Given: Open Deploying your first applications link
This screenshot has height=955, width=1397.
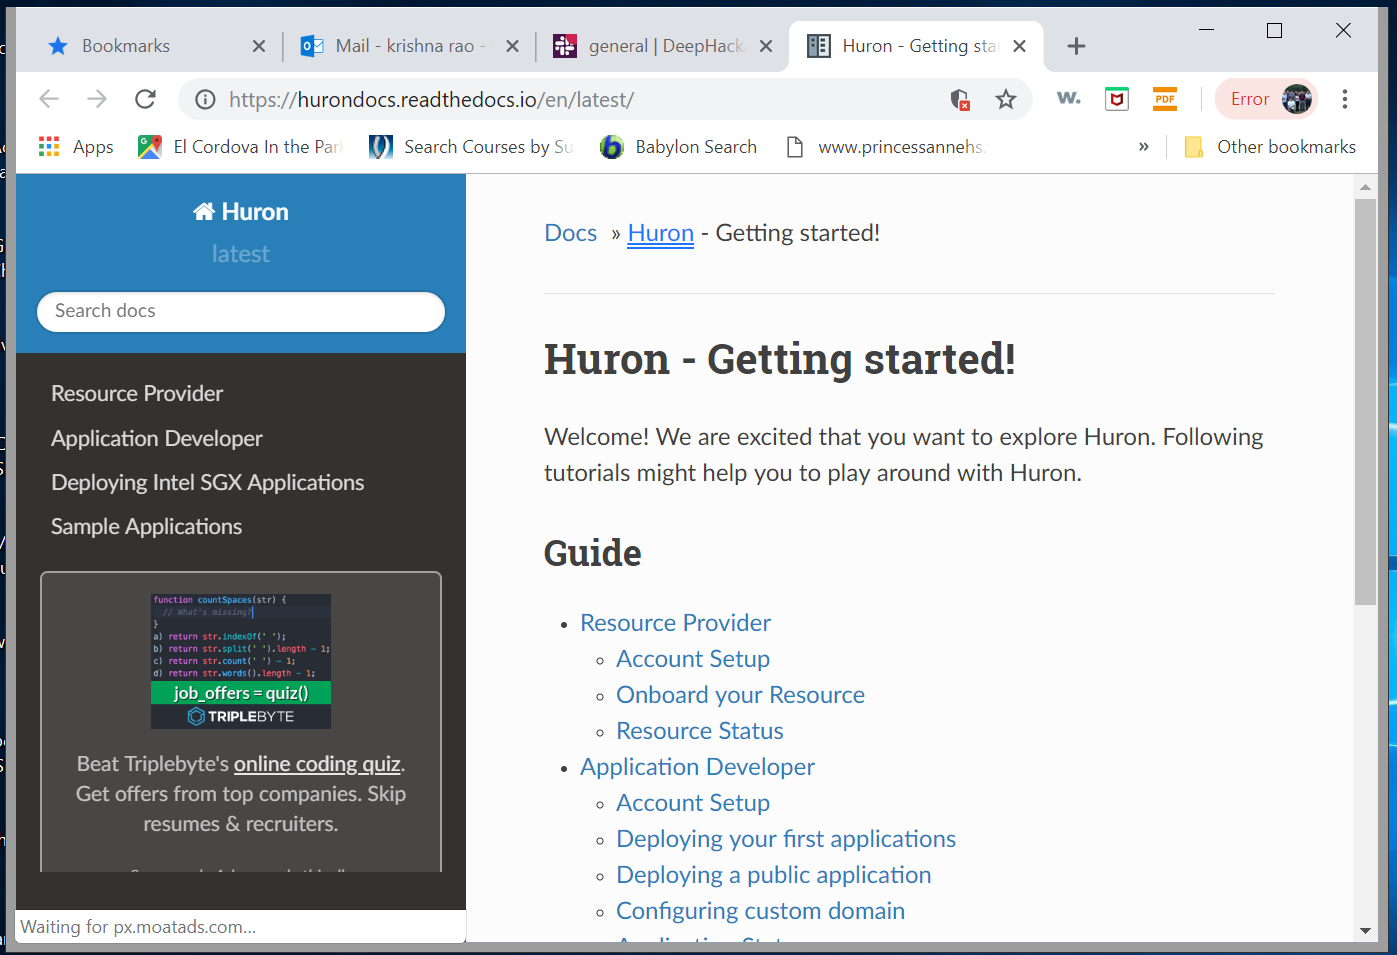Looking at the screenshot, I should coord(786,839).
